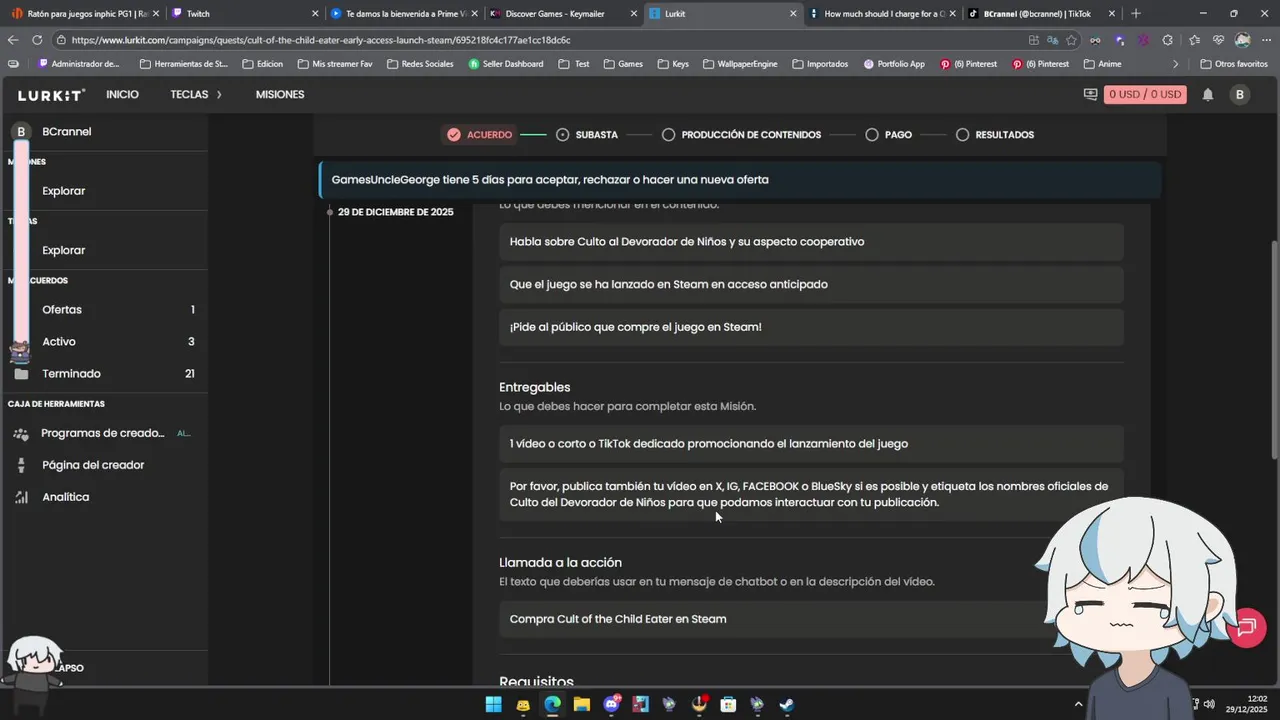Open Microsoft Edge from the taskbar
This screenshot has height=720, width=1280.
tap(552, 704)
